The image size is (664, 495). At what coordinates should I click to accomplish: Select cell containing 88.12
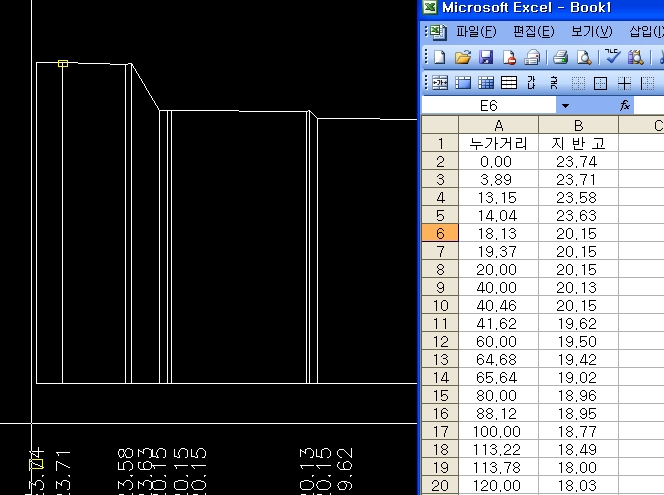[498, 413]
